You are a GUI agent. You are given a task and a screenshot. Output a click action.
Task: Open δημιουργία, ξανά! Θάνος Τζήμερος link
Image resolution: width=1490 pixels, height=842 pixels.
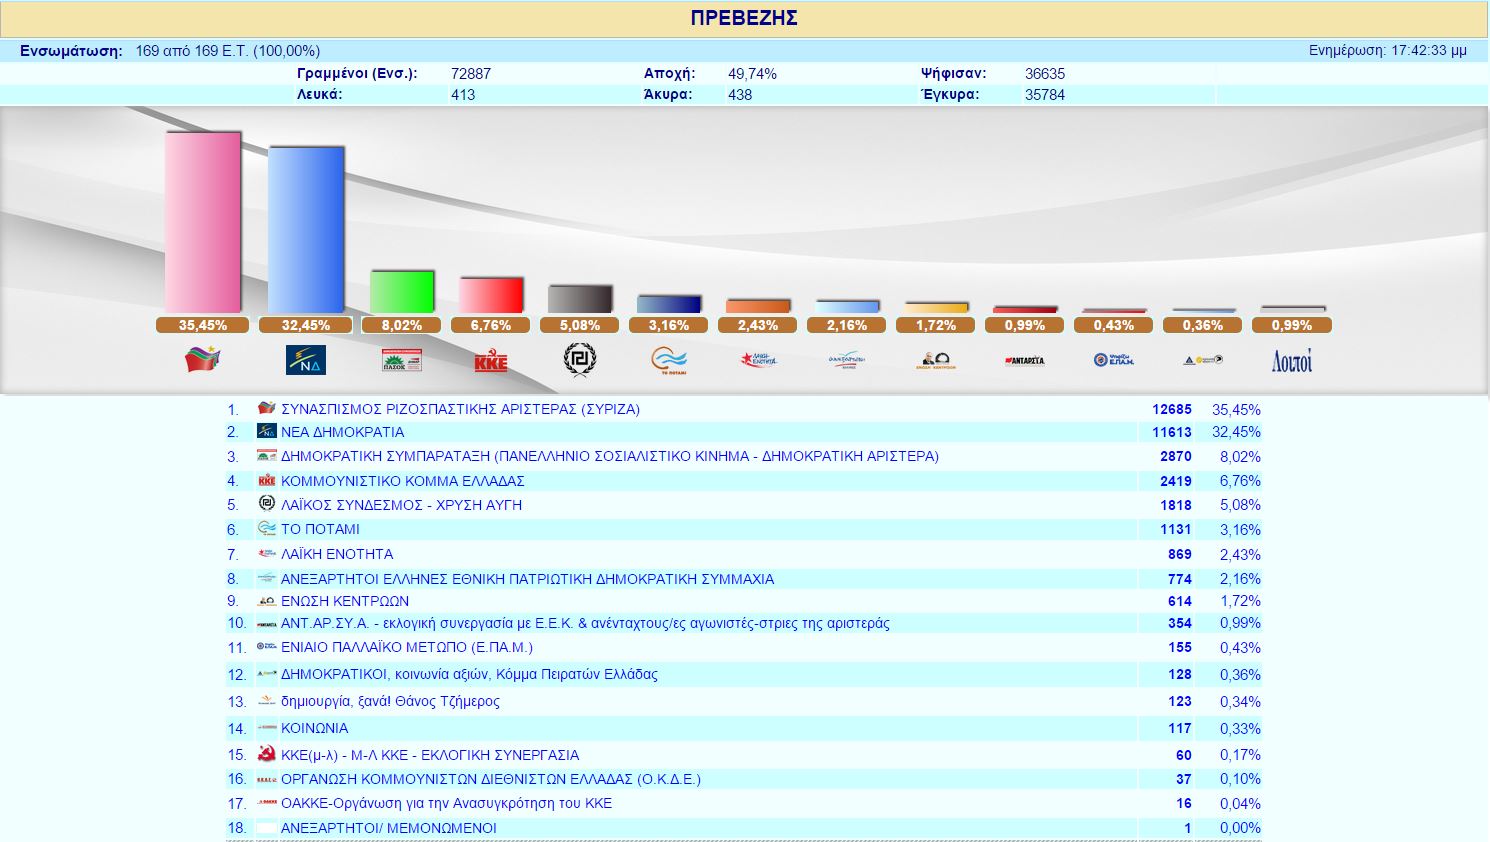390,701
